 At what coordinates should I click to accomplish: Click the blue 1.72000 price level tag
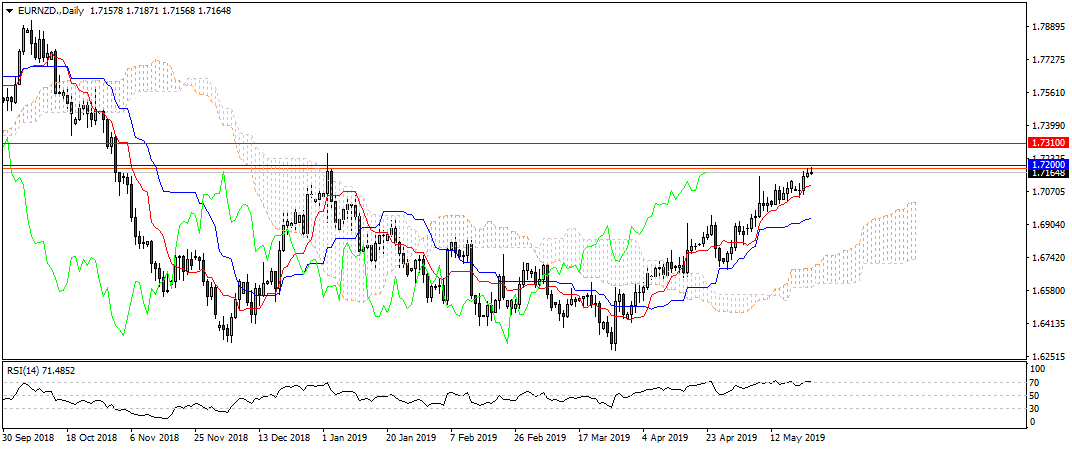1046,163
